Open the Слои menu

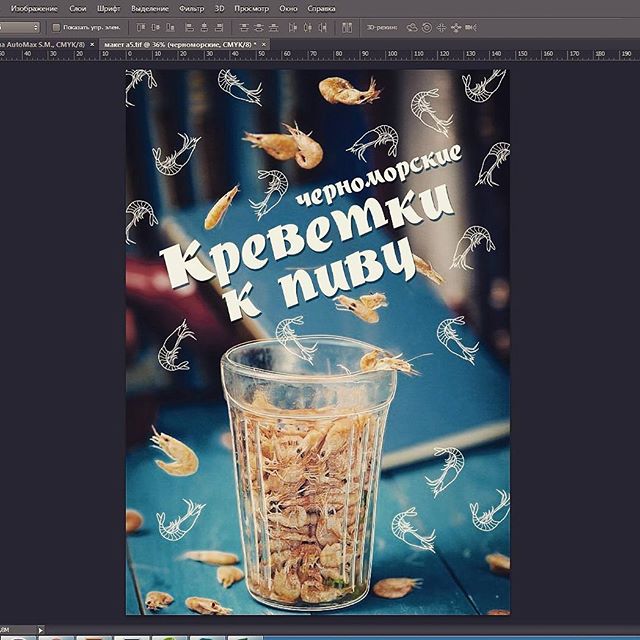78,9
